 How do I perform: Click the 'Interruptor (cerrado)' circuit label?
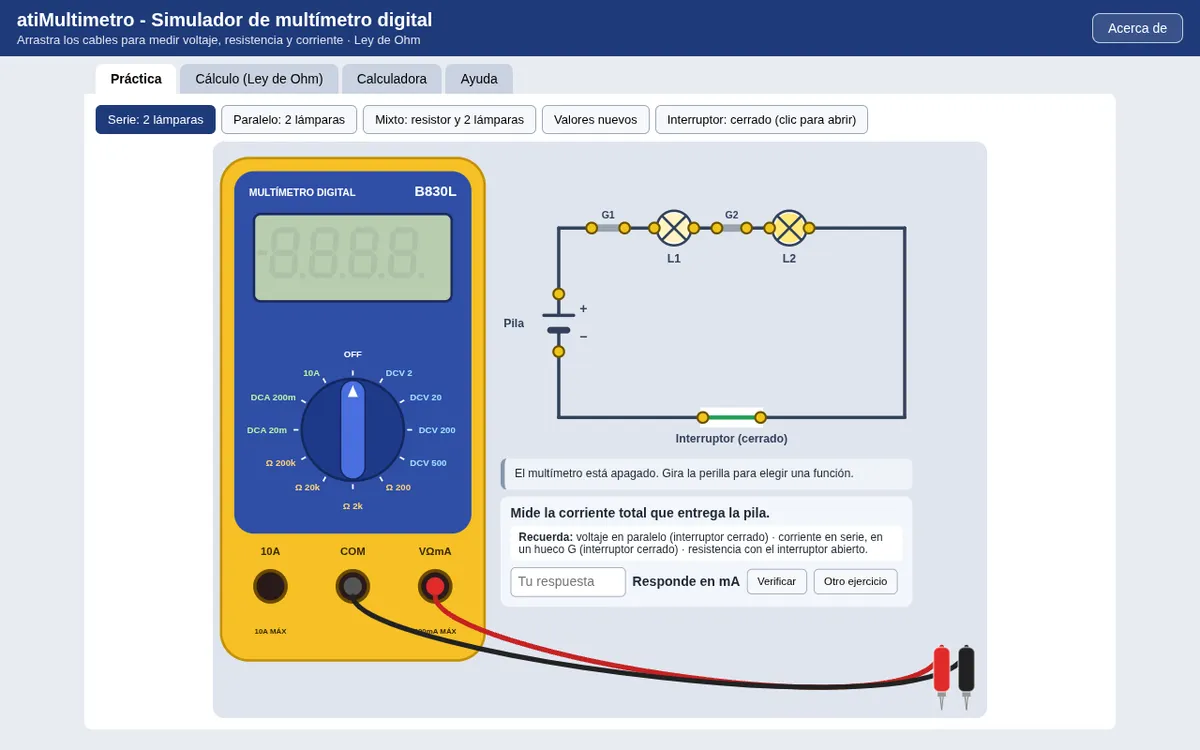coord(732,439)
